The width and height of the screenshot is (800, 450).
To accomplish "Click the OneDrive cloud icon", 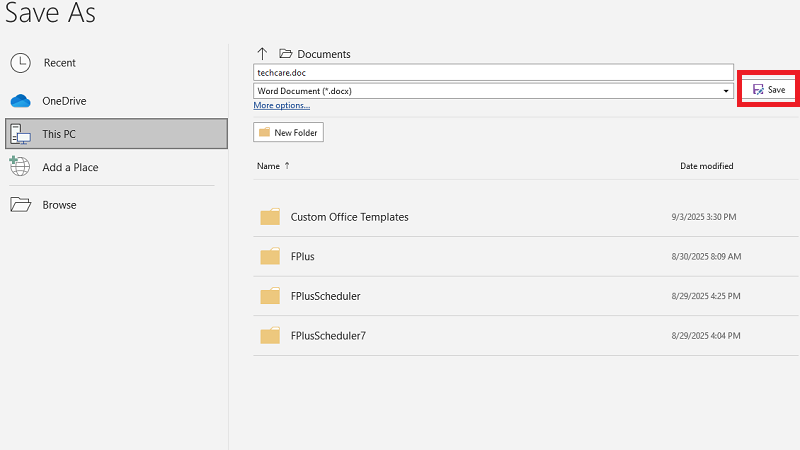I will click(x=20, y=101).
